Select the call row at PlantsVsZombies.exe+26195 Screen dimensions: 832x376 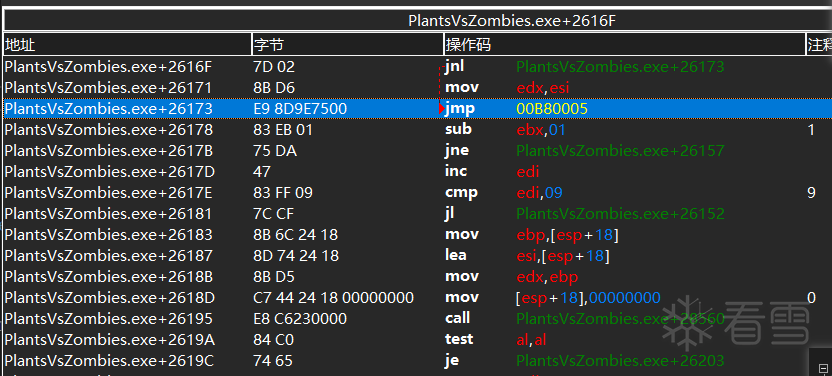pos(418,319)
